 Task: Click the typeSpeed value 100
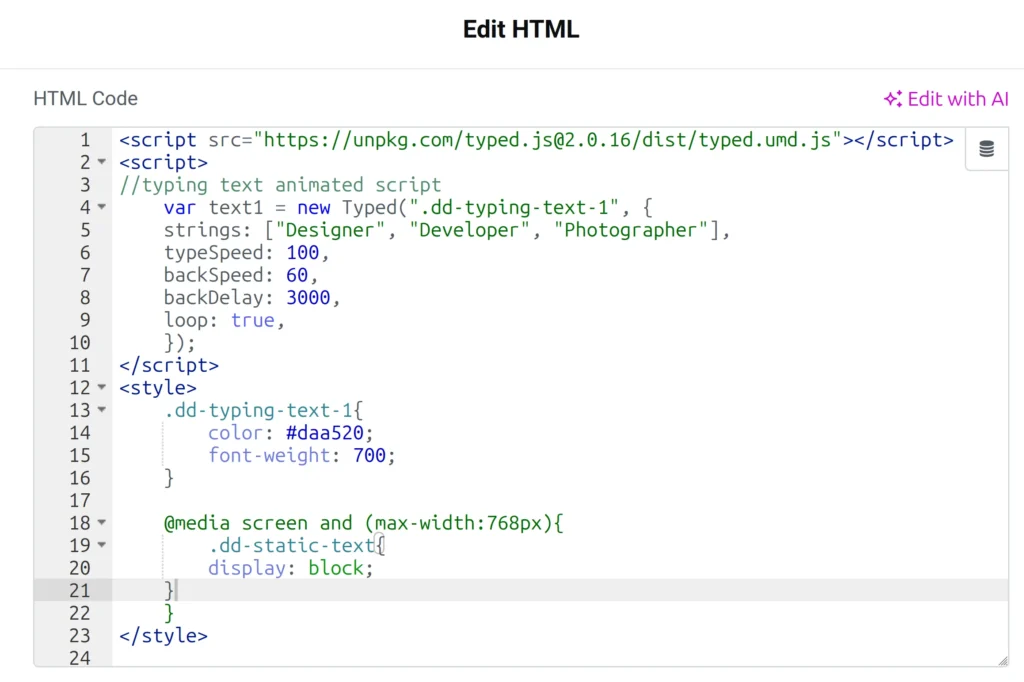(302, 252)
